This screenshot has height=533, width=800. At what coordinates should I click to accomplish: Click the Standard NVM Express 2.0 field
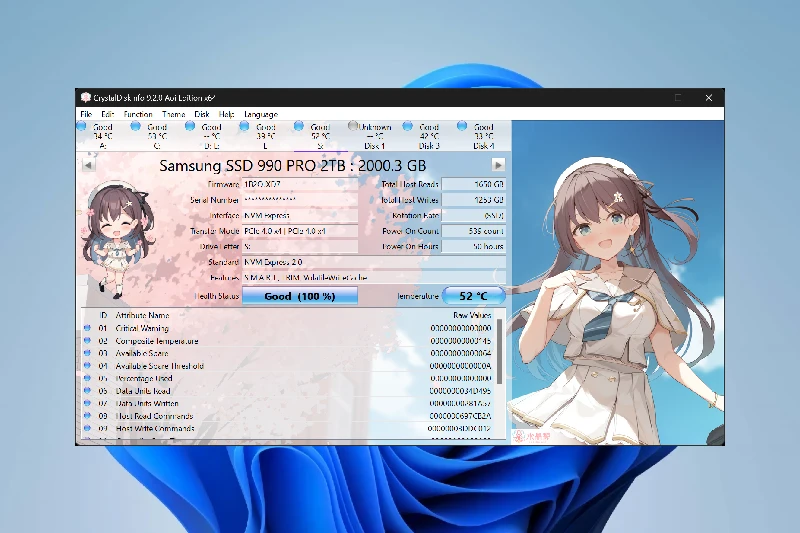pyautogui.click(x=373, y=262)
